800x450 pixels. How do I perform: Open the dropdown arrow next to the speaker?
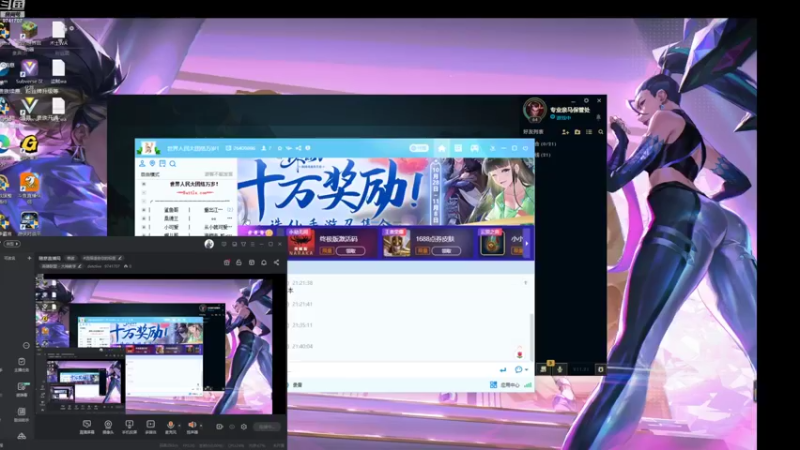click(201, 426)
